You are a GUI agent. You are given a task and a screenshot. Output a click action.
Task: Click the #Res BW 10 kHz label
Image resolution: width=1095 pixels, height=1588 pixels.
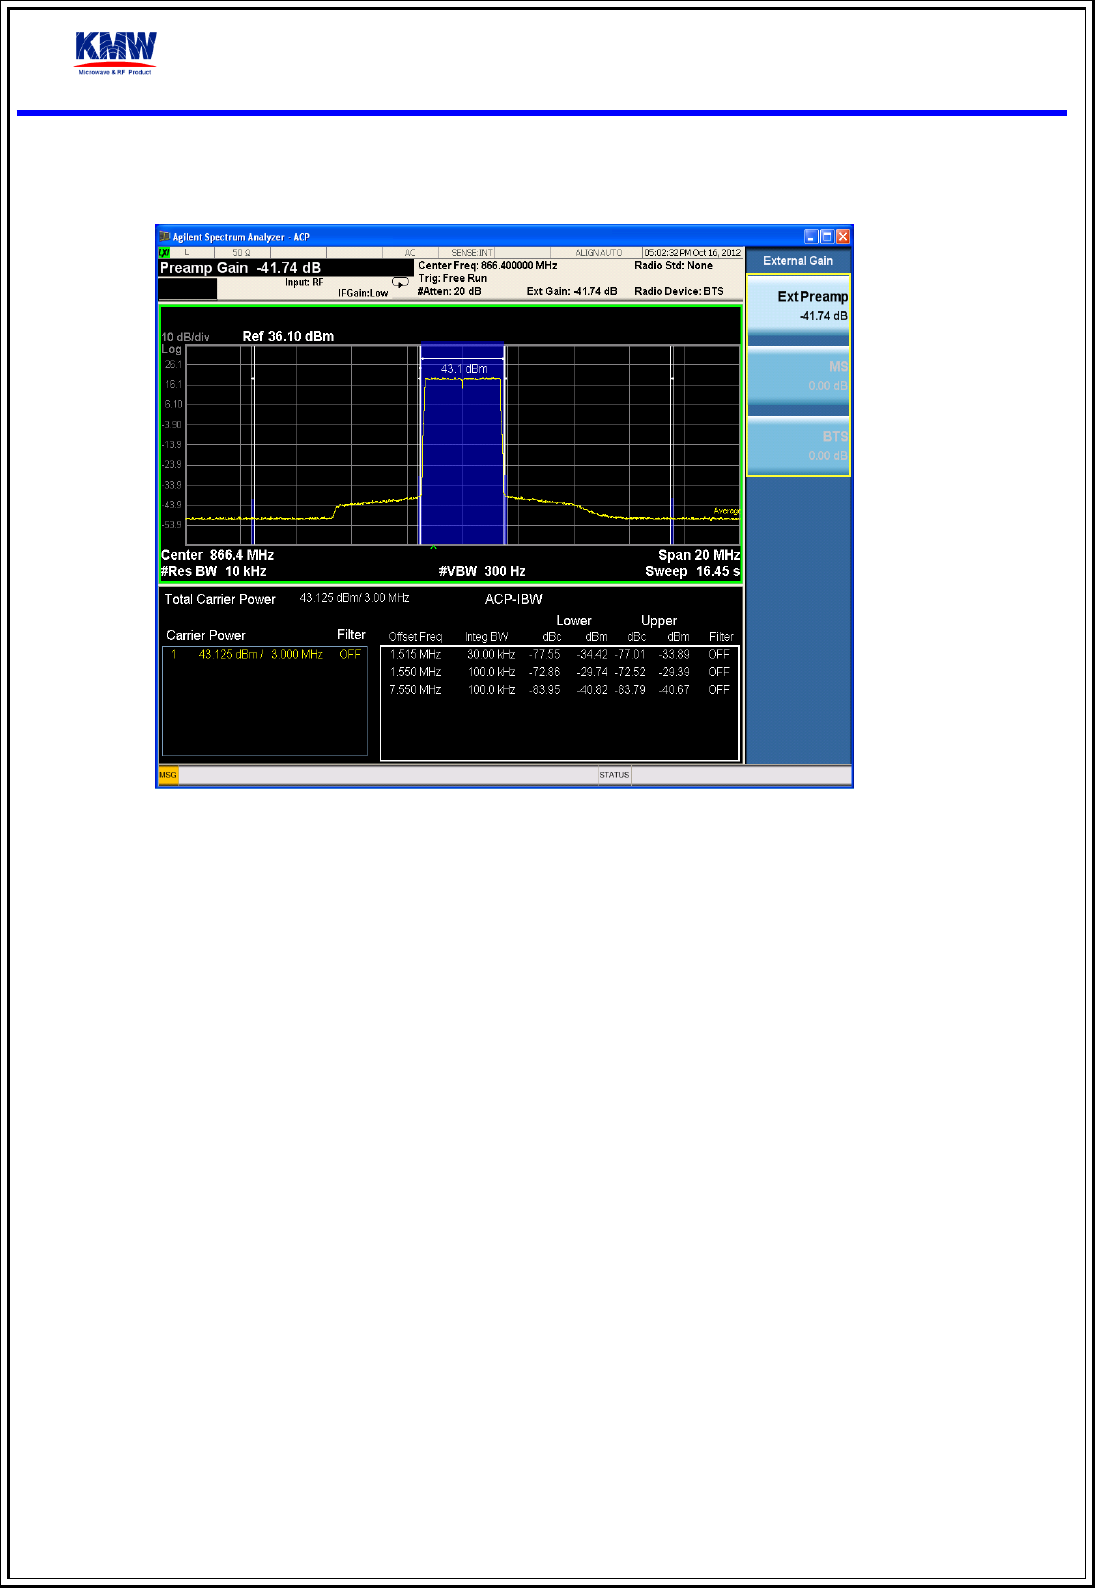pyautogui.click(x=214, y=572)
